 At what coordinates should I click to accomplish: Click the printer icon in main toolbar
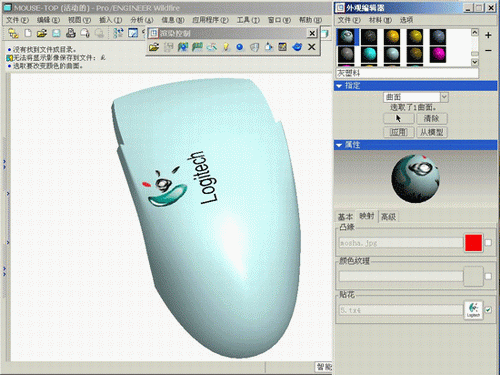(70, 33)
